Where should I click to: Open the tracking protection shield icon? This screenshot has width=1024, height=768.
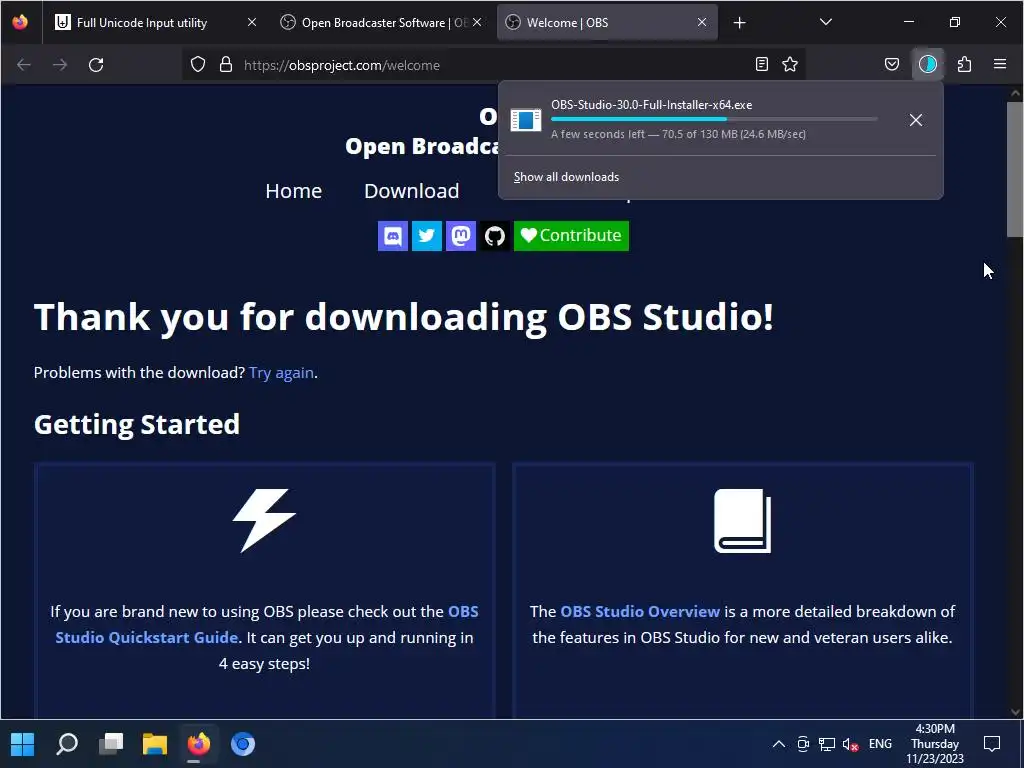point(198,65)
